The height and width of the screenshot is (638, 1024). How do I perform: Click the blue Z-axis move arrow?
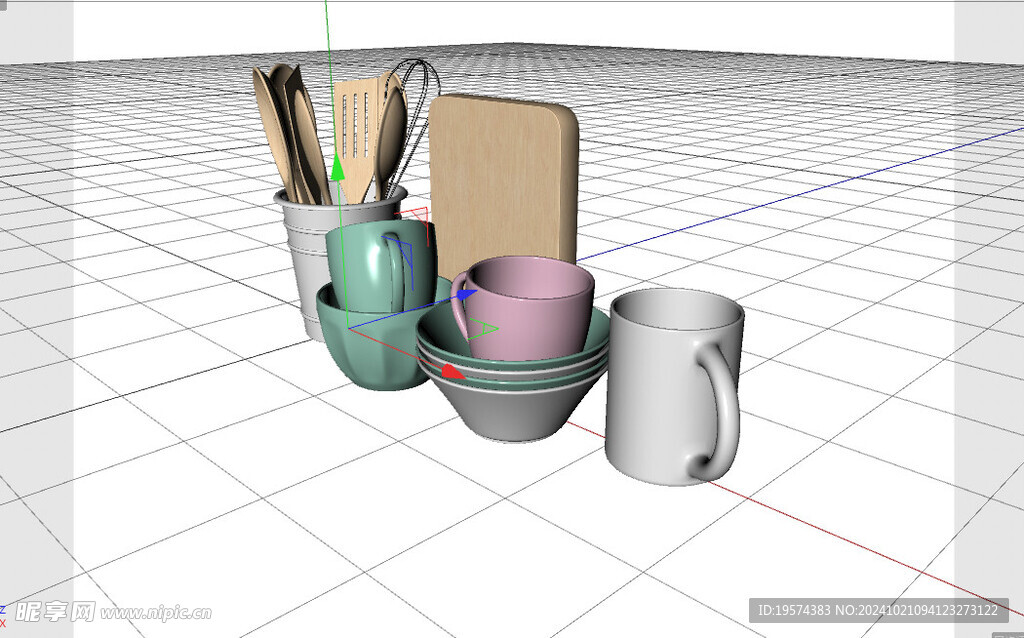(465, 293)
